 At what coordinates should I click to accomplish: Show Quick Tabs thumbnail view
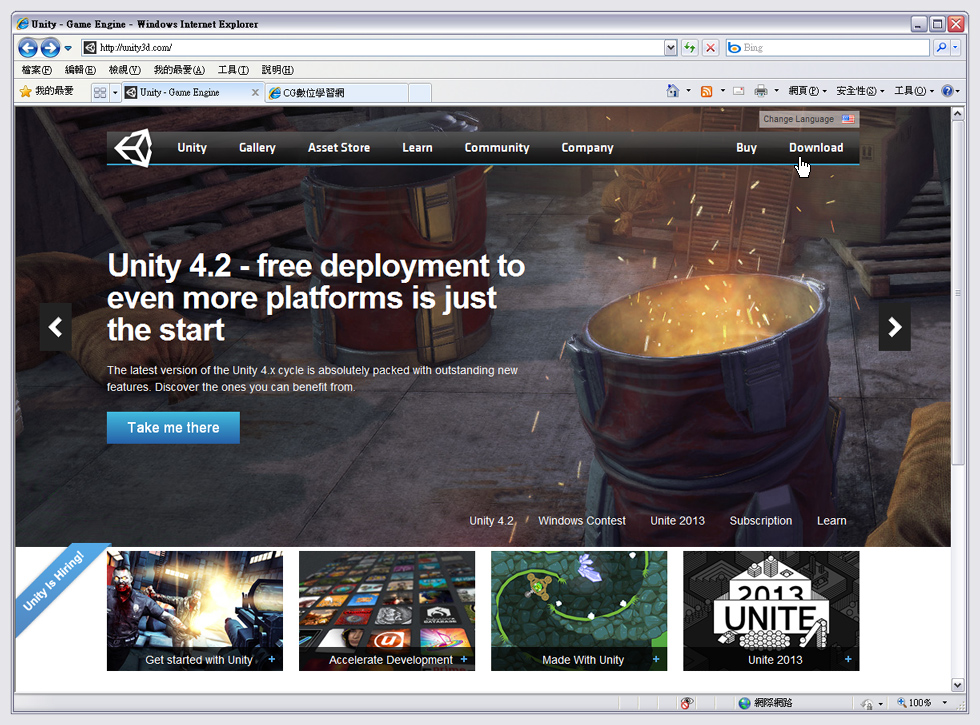click(100, 92)
